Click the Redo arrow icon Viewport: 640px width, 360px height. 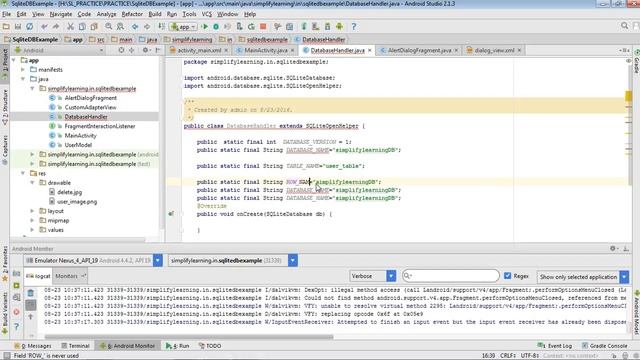56,27
